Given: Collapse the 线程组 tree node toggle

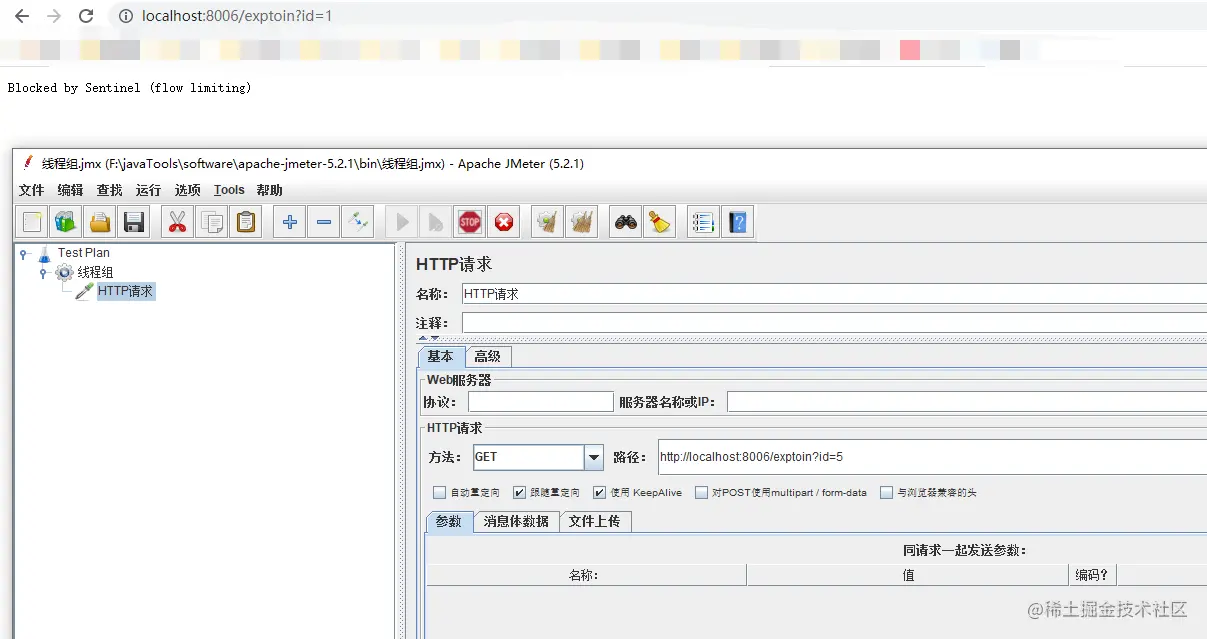Looking at the screenshot, I should 43,273.
